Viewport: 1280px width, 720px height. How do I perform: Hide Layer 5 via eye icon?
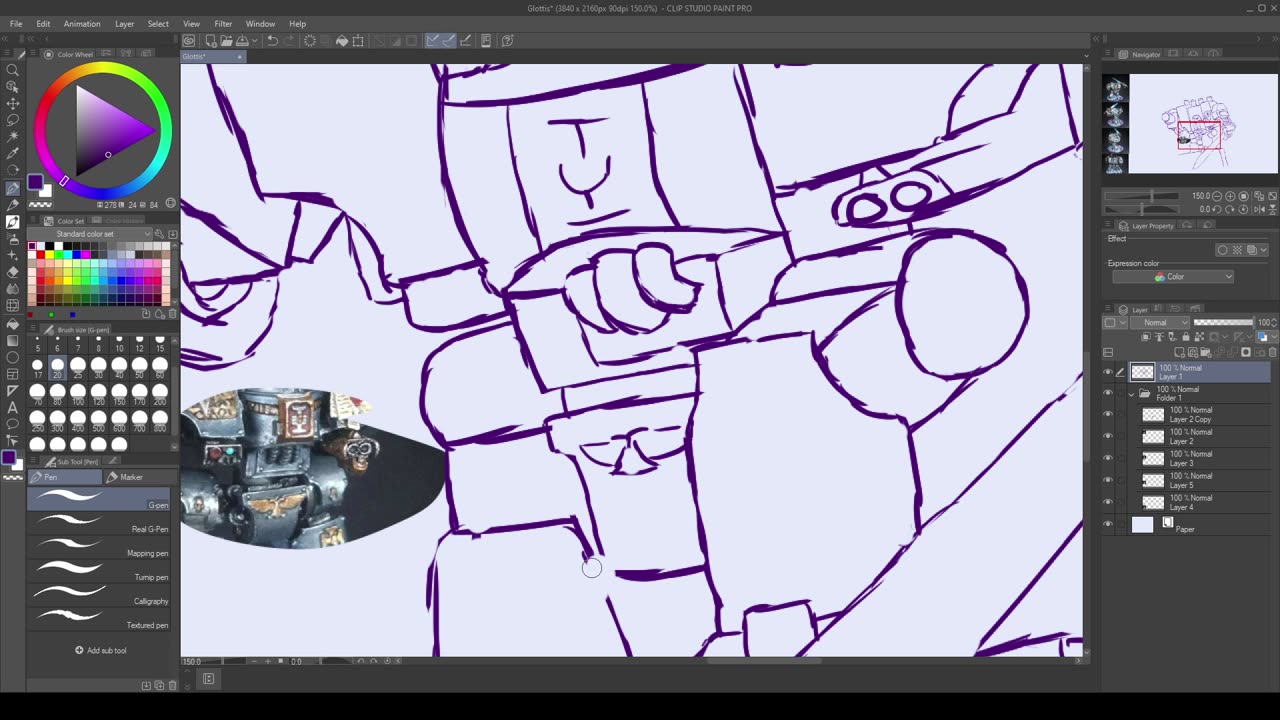coord(1107,480)
